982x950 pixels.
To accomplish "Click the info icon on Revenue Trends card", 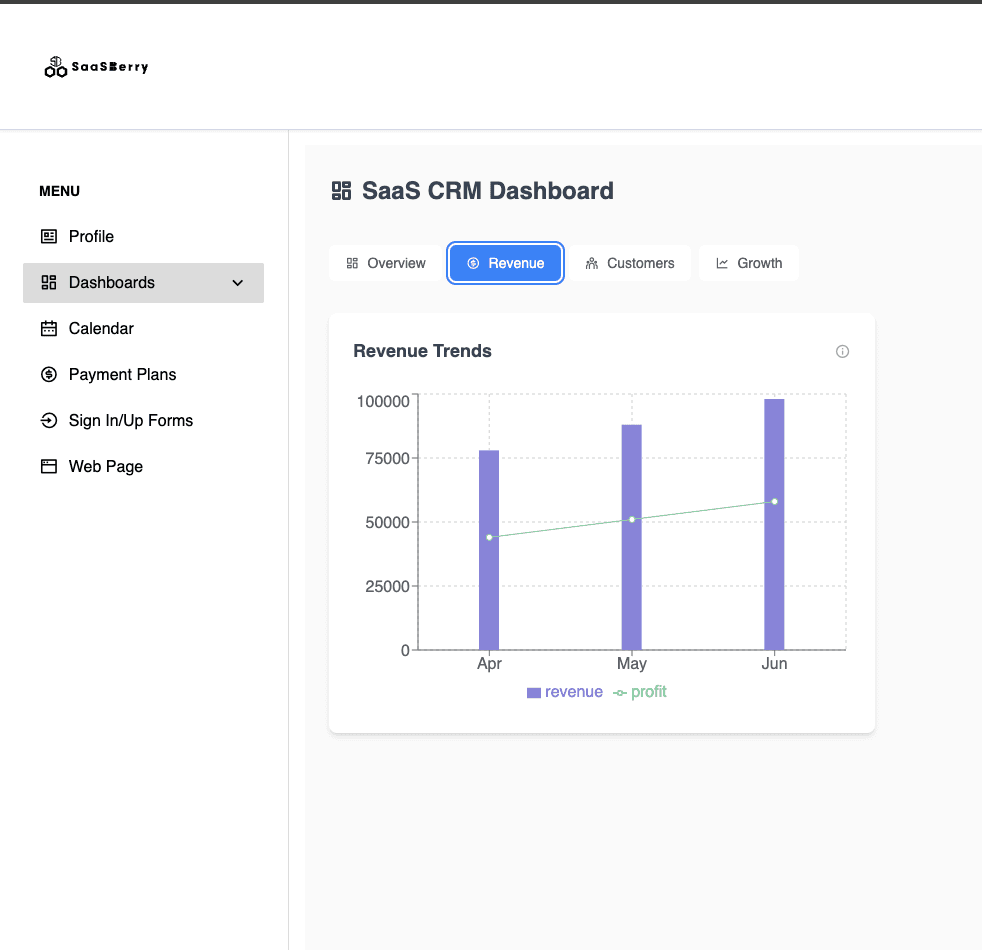I will 842,351.
